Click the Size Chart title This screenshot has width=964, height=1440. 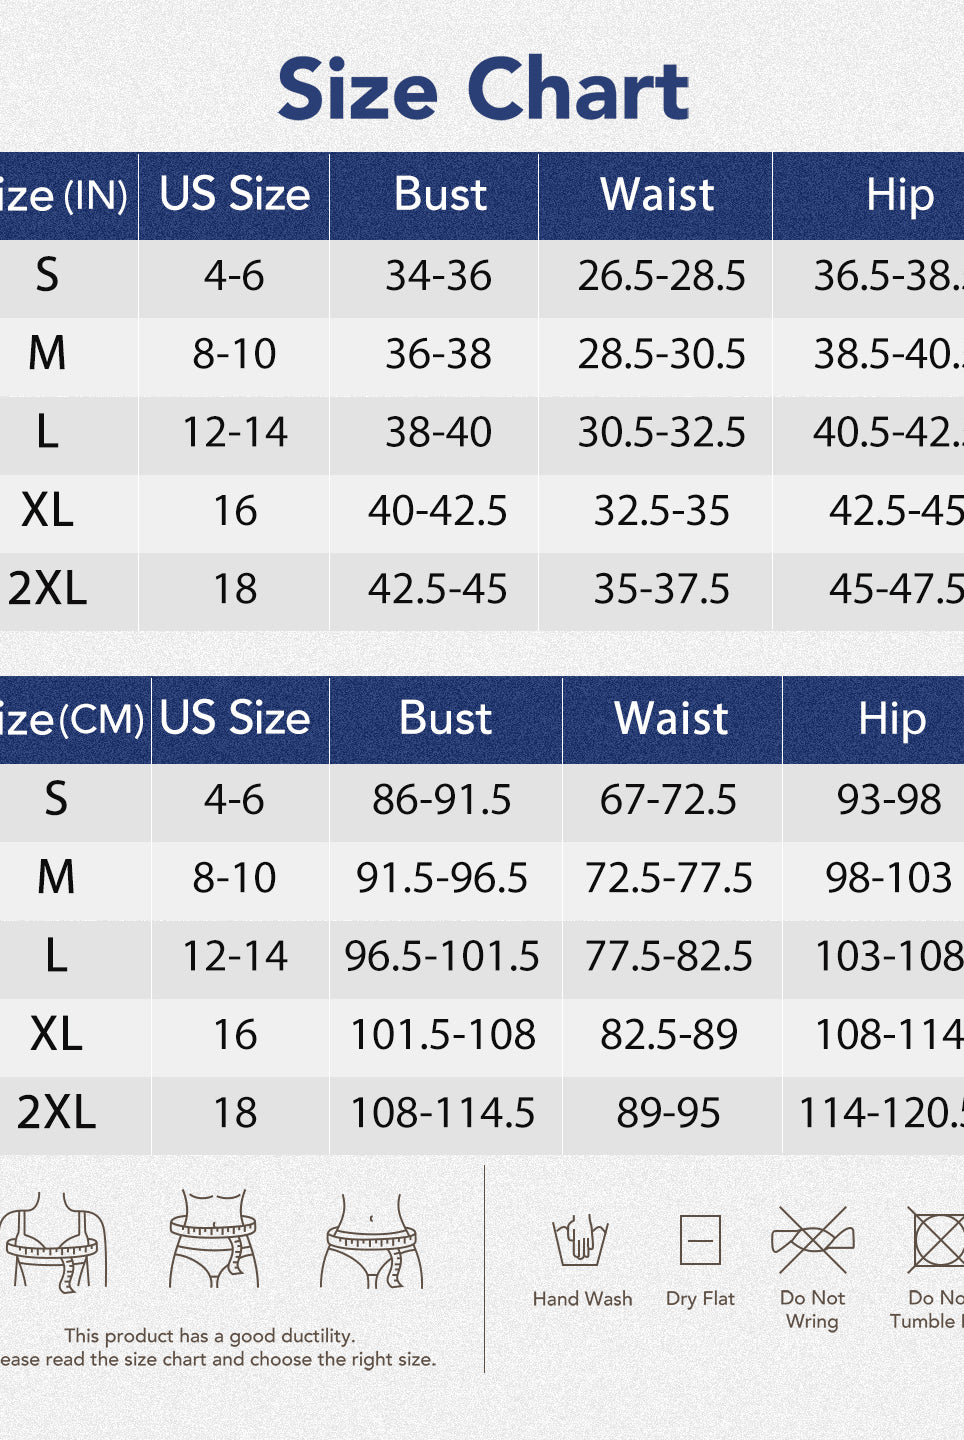coord(483,89)
